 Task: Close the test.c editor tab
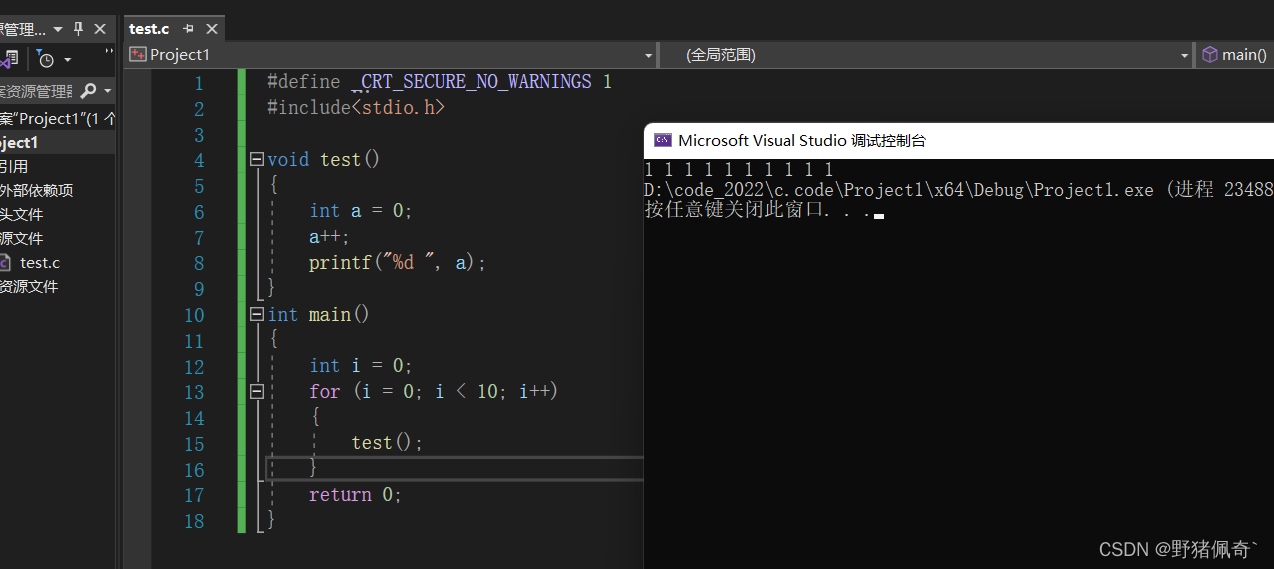[210, 29]
